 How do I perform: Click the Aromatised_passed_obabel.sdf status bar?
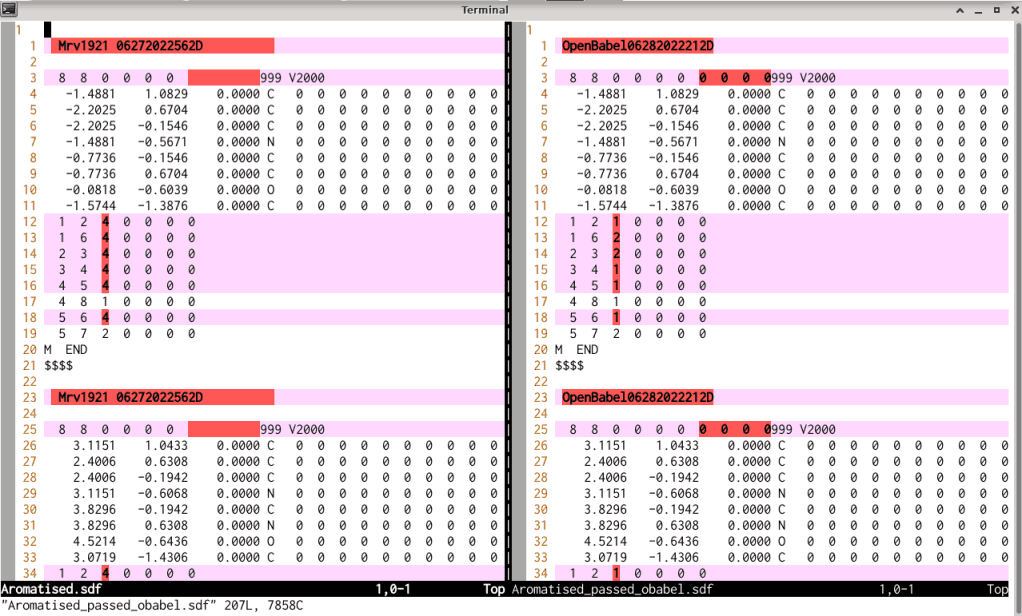pyautogui.click(x=760, y=590)
